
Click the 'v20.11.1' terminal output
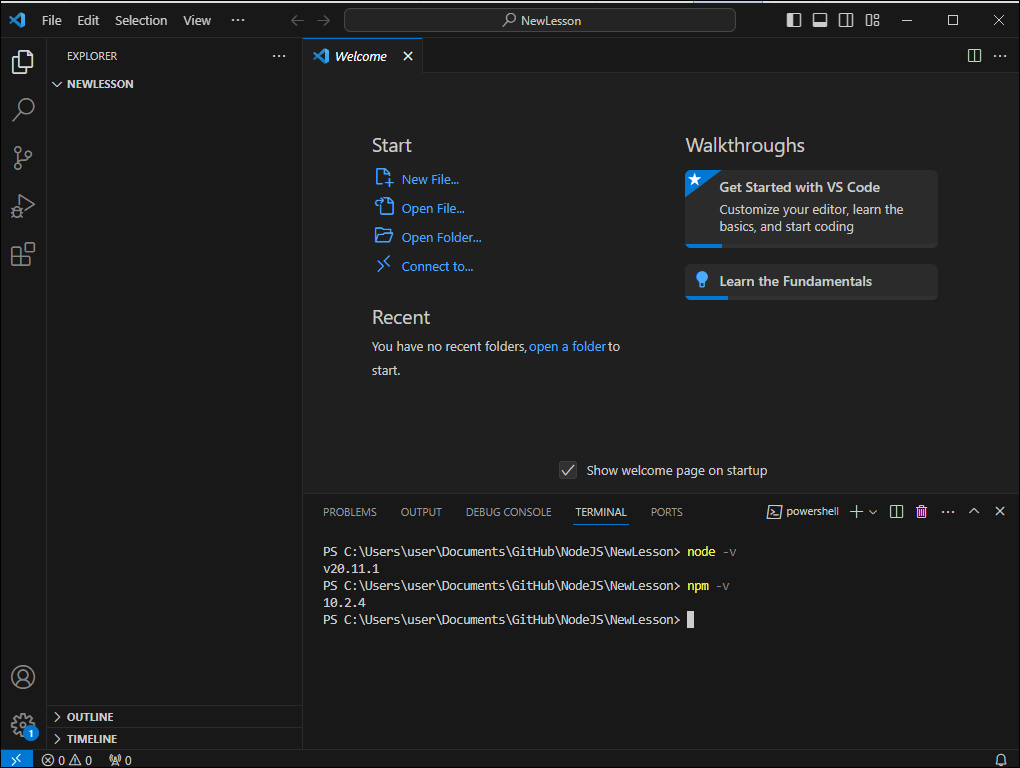tap(351, 568)
